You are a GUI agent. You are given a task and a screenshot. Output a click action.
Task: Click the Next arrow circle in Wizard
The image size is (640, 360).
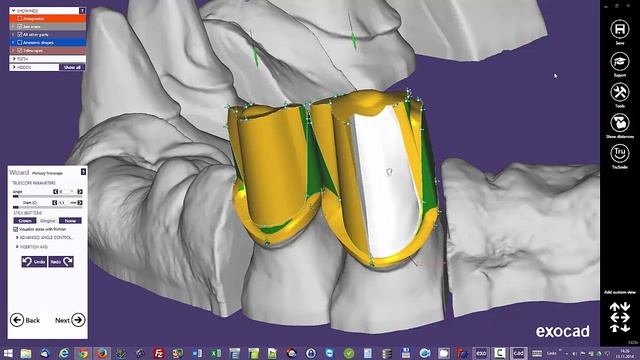(78, 320)
